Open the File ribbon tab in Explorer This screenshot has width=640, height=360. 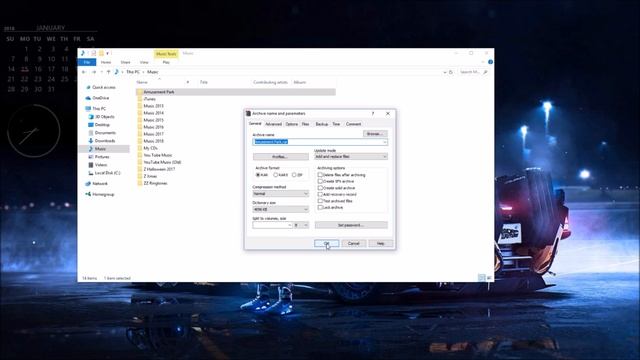point(87,62)
